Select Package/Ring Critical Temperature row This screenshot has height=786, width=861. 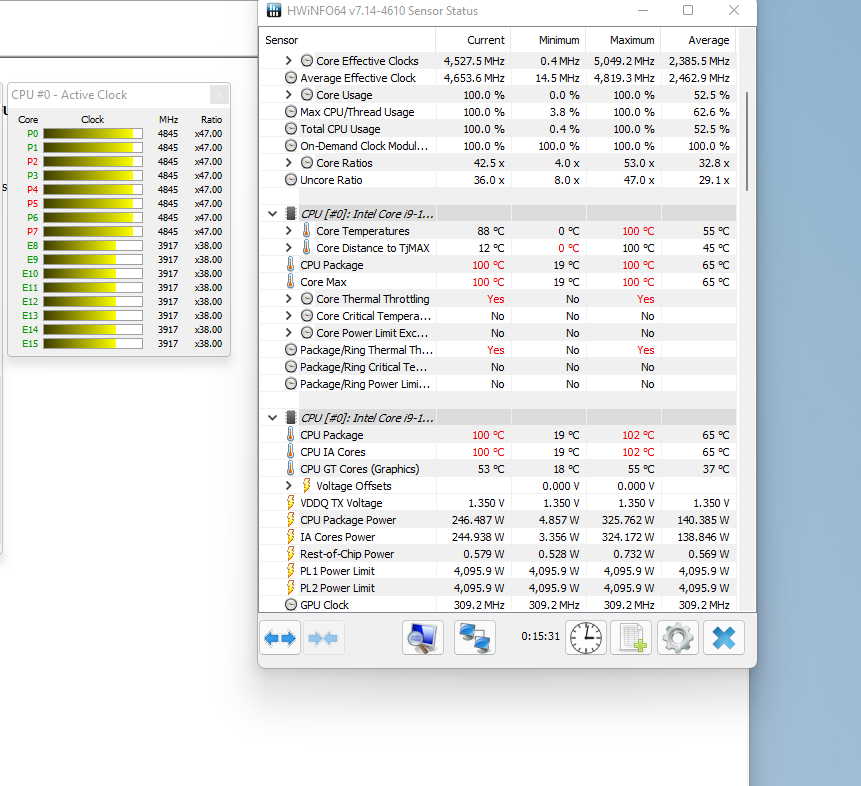click(497, 367)
